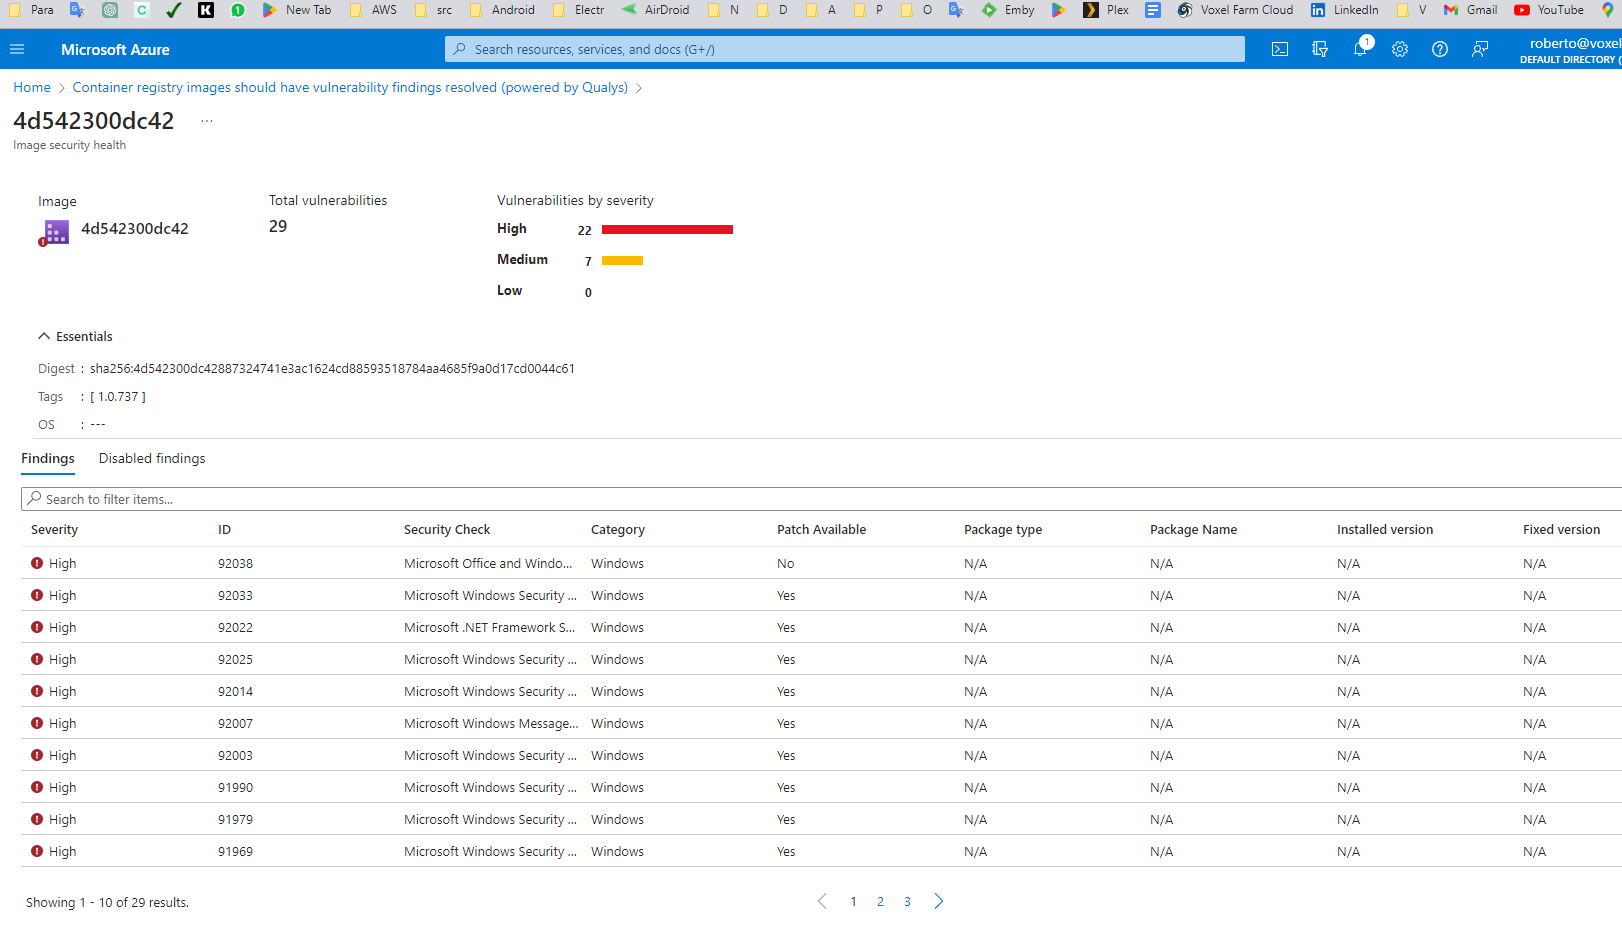Viewport: 1622px width, 945px height.
Task: Open Cloud Shell icon in header
Action: [x=1280, y=49]
